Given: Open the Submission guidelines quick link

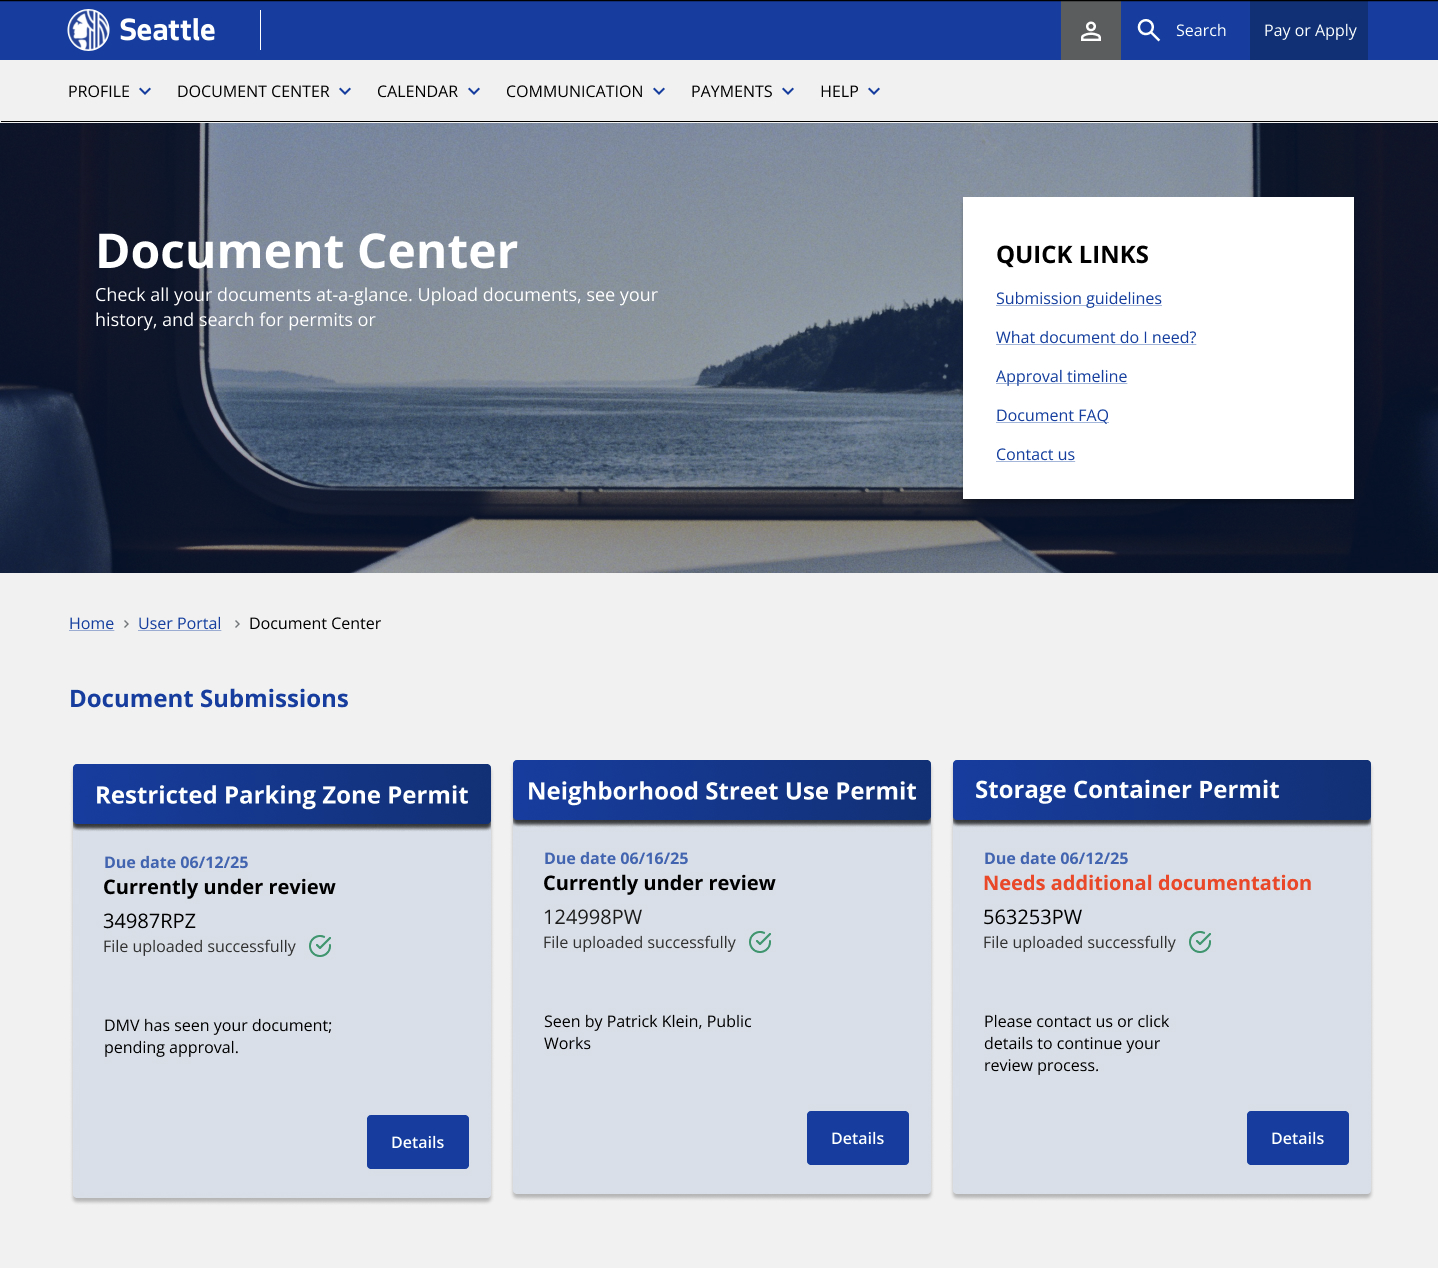Looking at the screenshot, I should [1078, 298].
